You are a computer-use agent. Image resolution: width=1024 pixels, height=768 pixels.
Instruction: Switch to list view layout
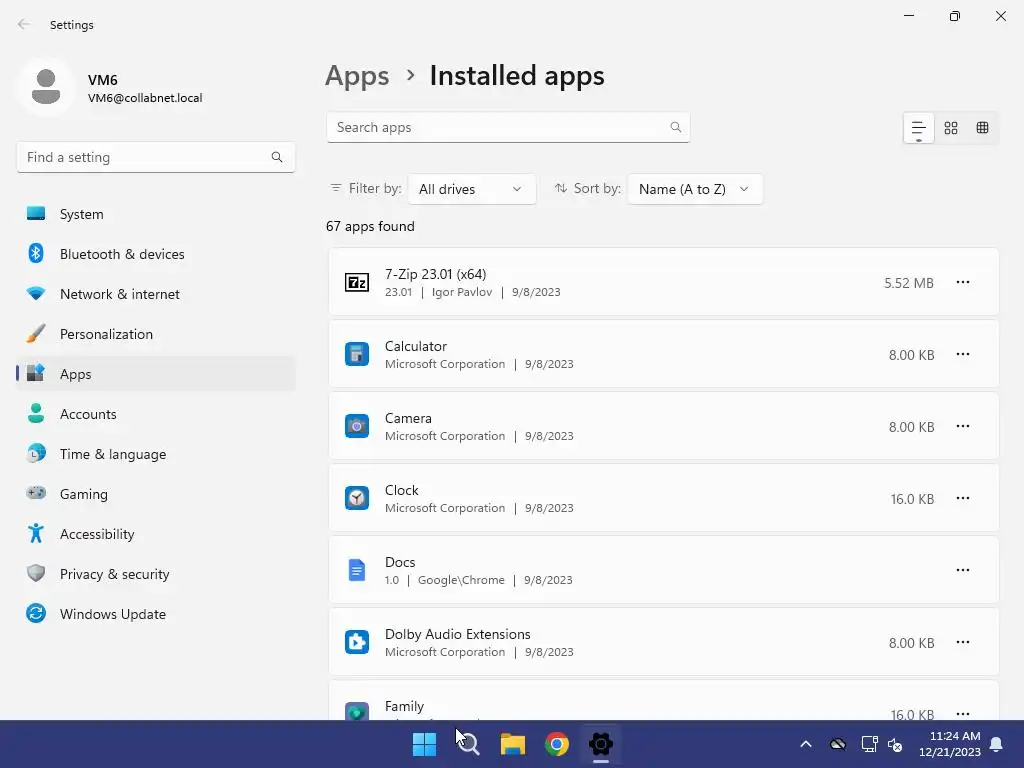[x=918, y=128]
